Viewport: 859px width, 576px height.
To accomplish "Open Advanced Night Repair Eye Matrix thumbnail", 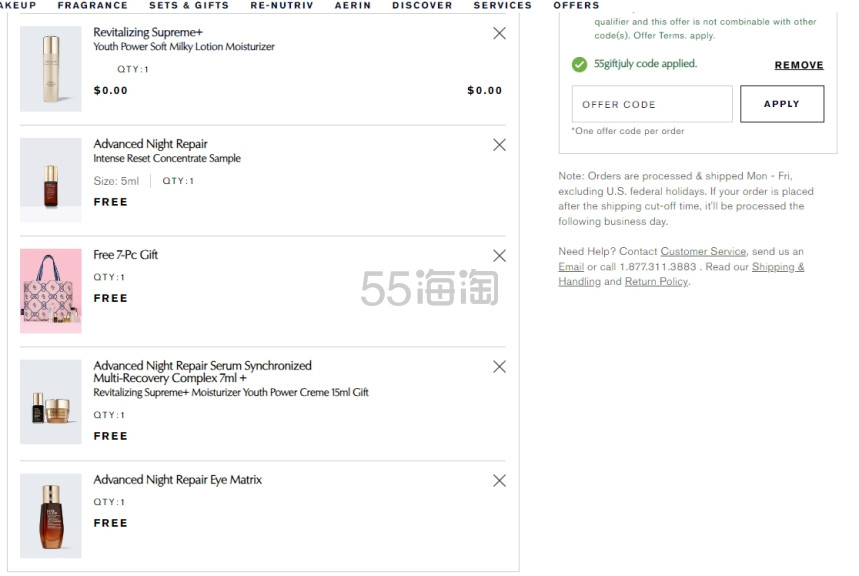I will click(x=51, y=516).
